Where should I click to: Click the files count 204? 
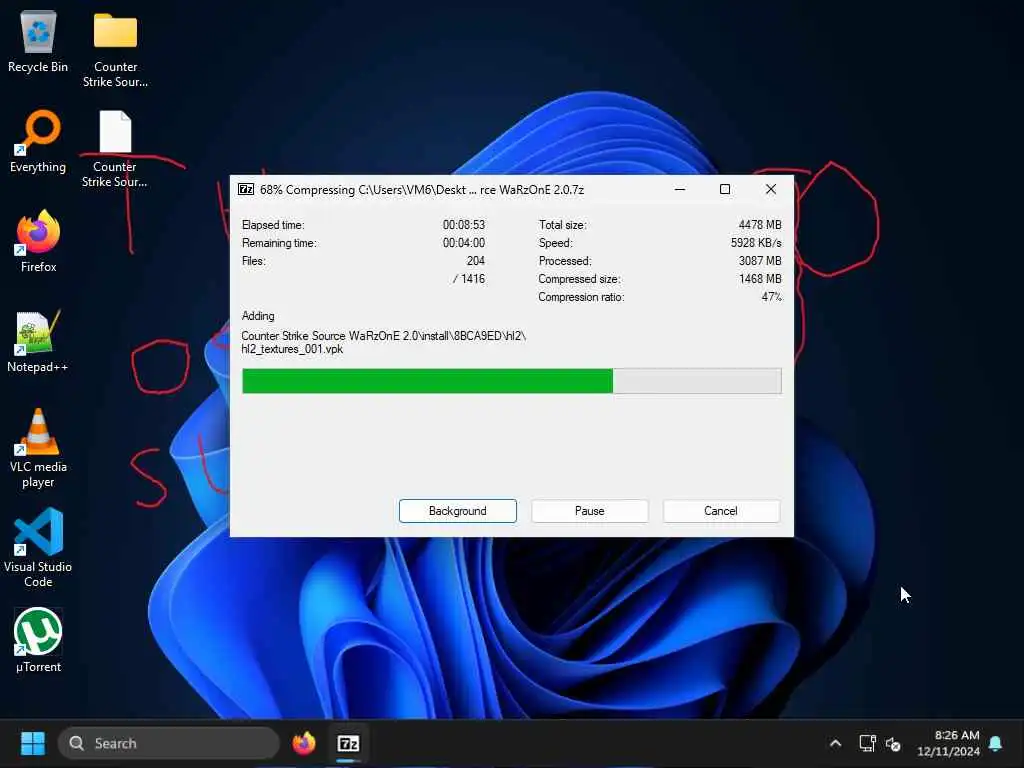point(475,261)
